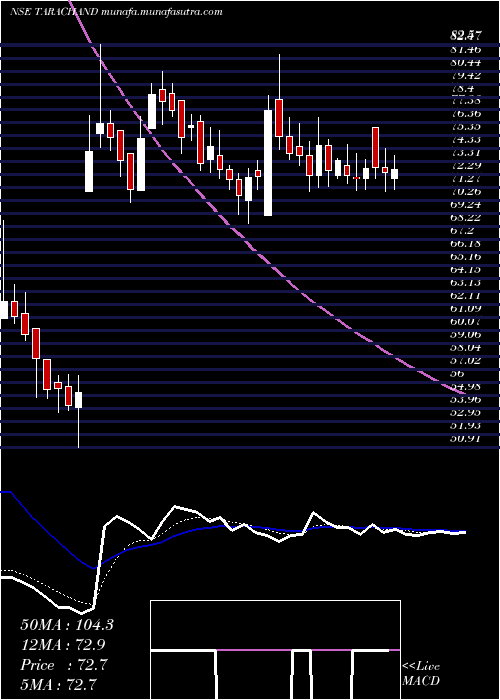
Task: Select the 75.35 price axis label
Action: click(x=466, y=127)
